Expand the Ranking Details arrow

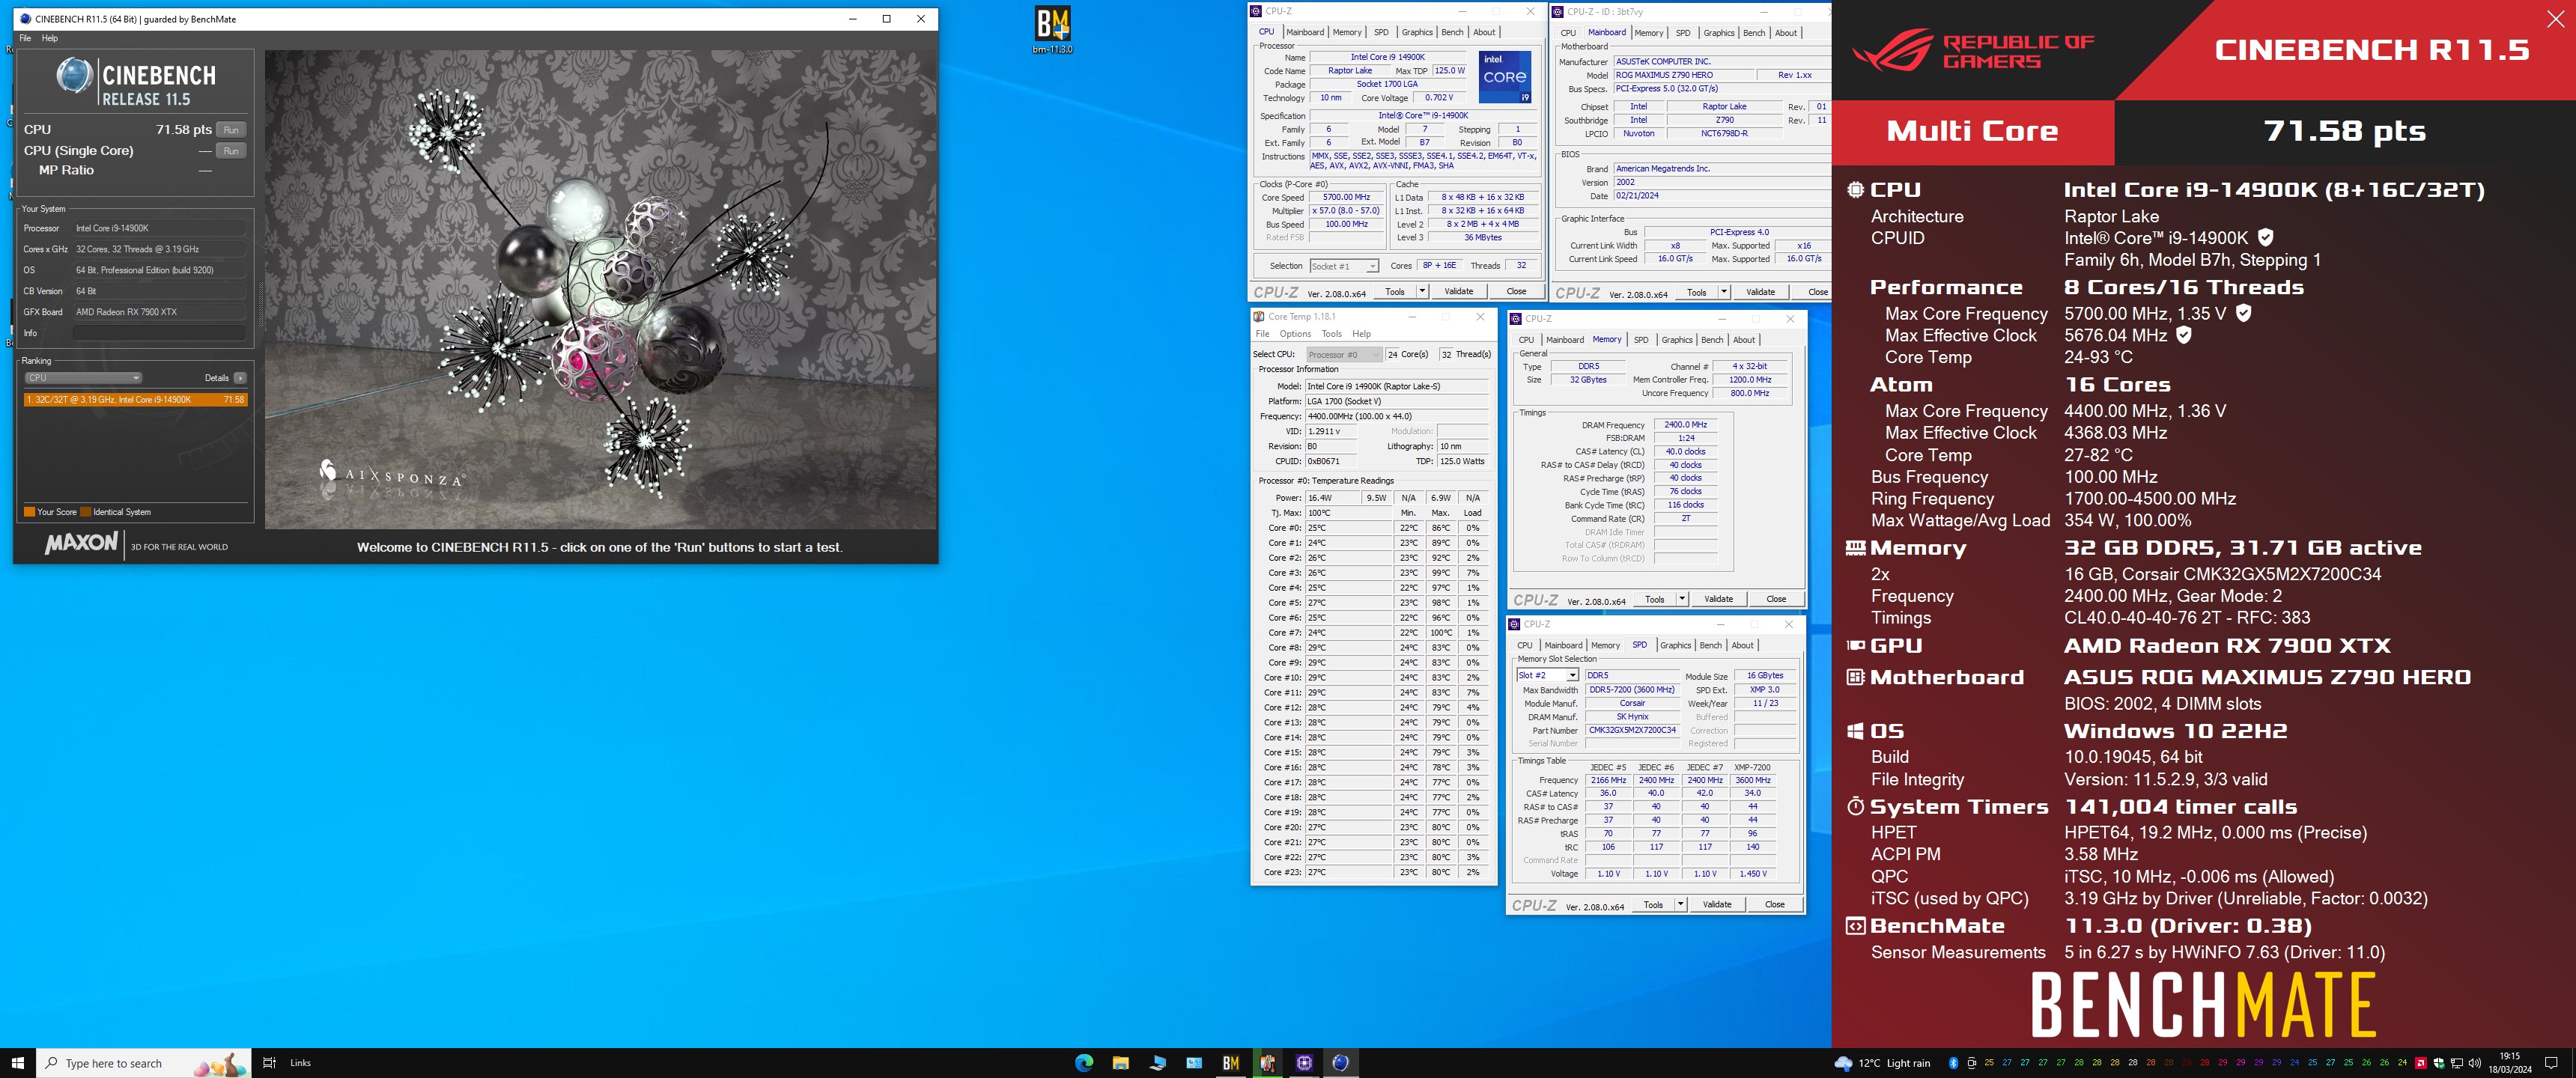(x=240, y=378)
